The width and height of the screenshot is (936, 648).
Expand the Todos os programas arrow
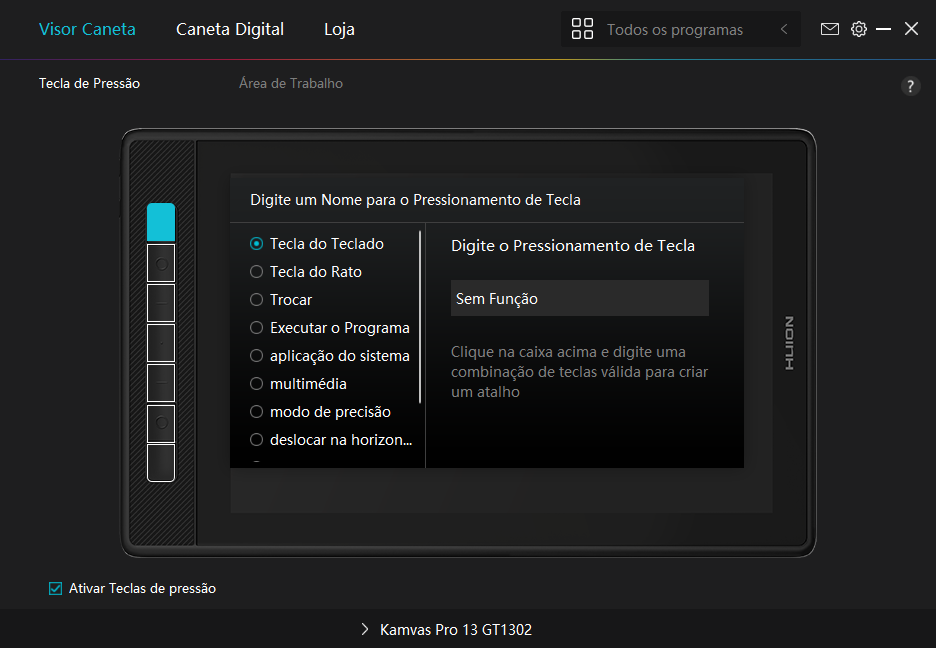click(784, 29)
